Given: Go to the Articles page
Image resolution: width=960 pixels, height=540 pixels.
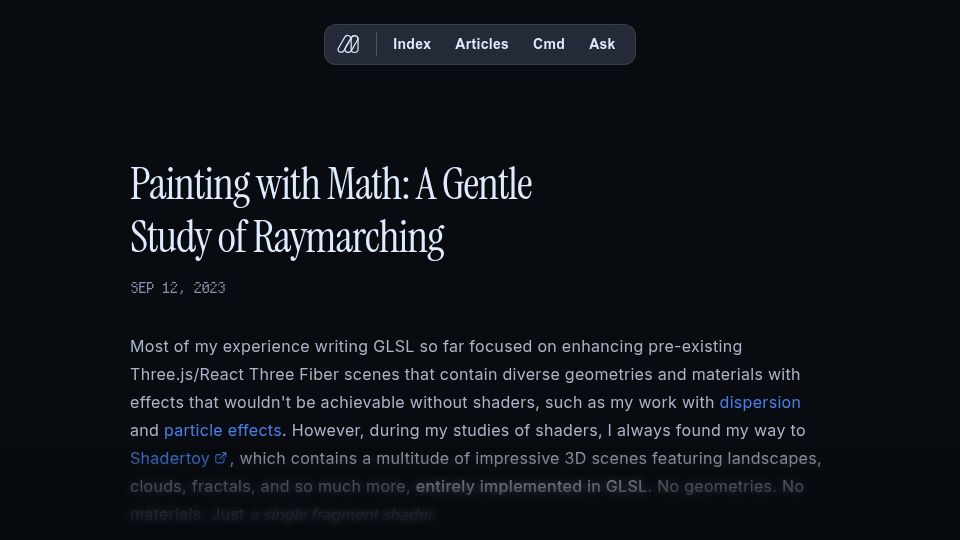Looking at the screenshot, I should coord(482,44).
